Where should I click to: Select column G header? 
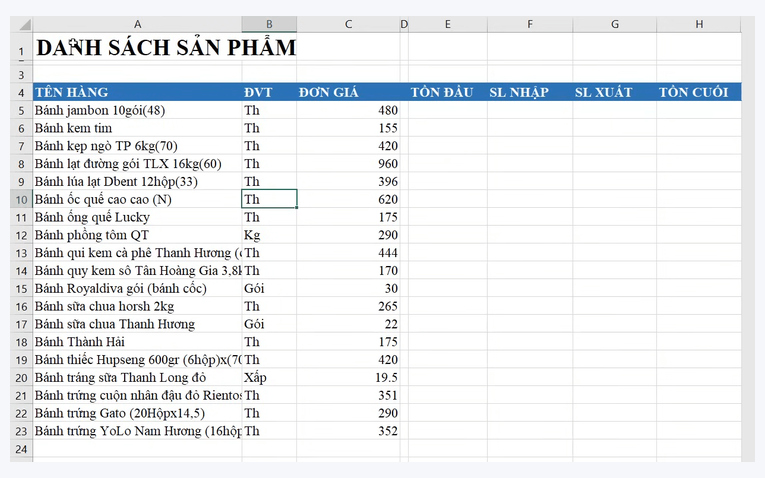(x=615, y=24)
